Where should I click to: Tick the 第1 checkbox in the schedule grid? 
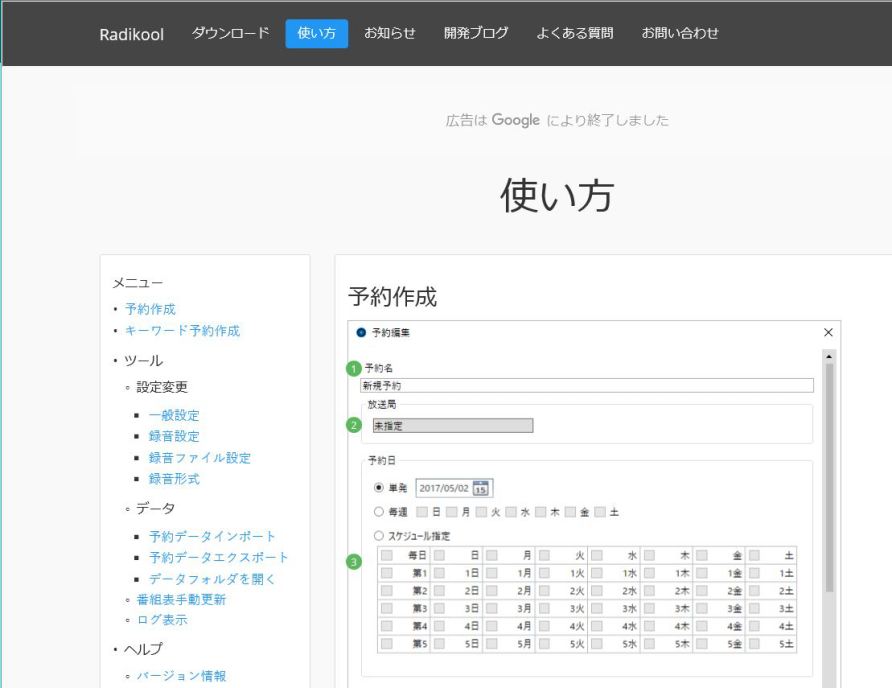click(387, 573)
